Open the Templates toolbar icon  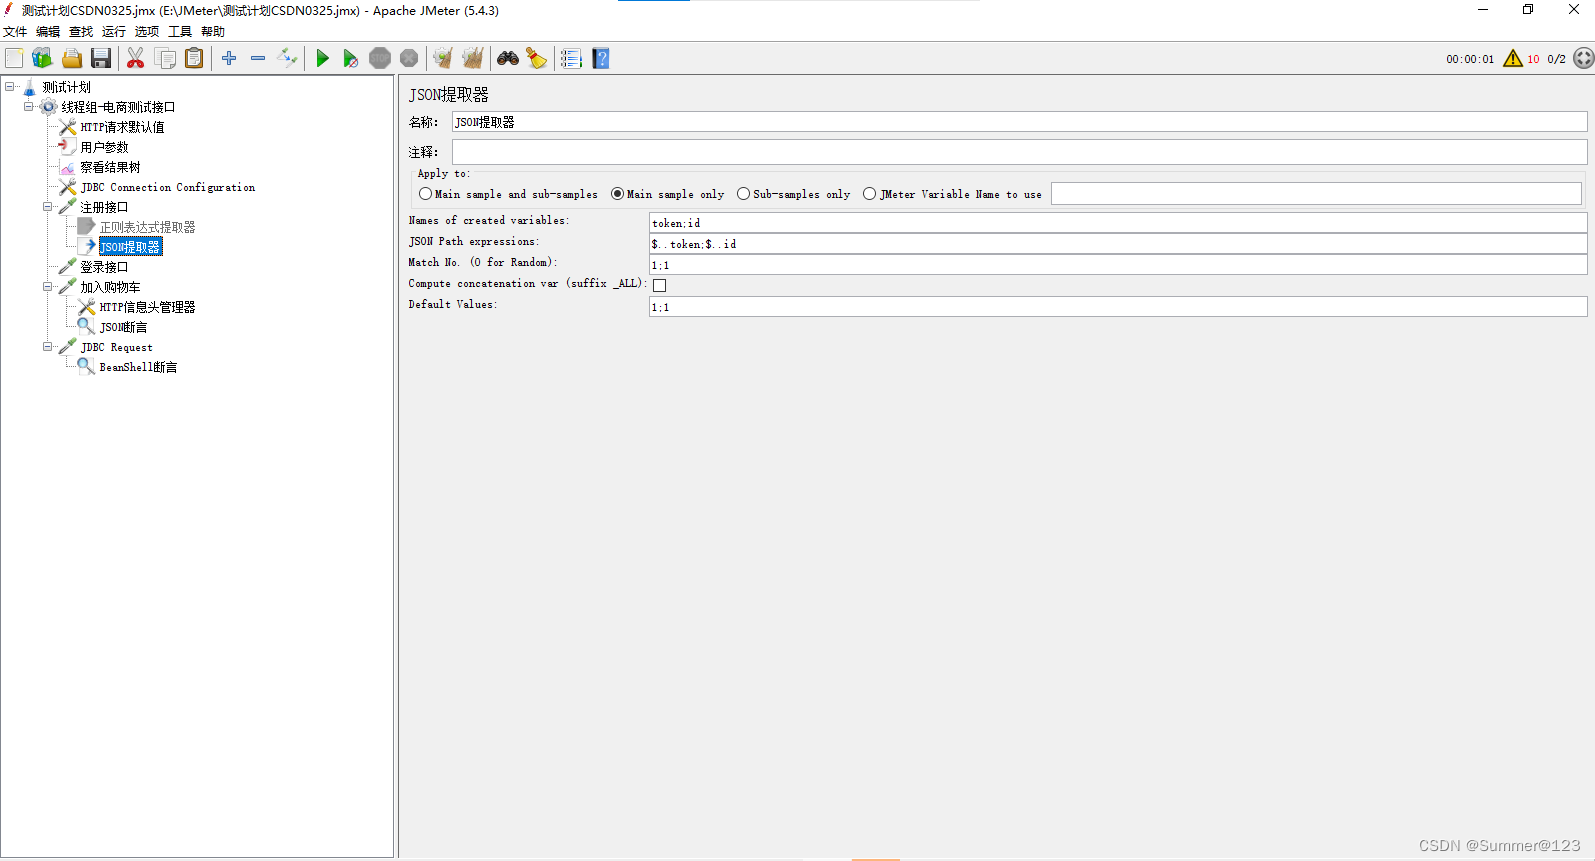42,58
